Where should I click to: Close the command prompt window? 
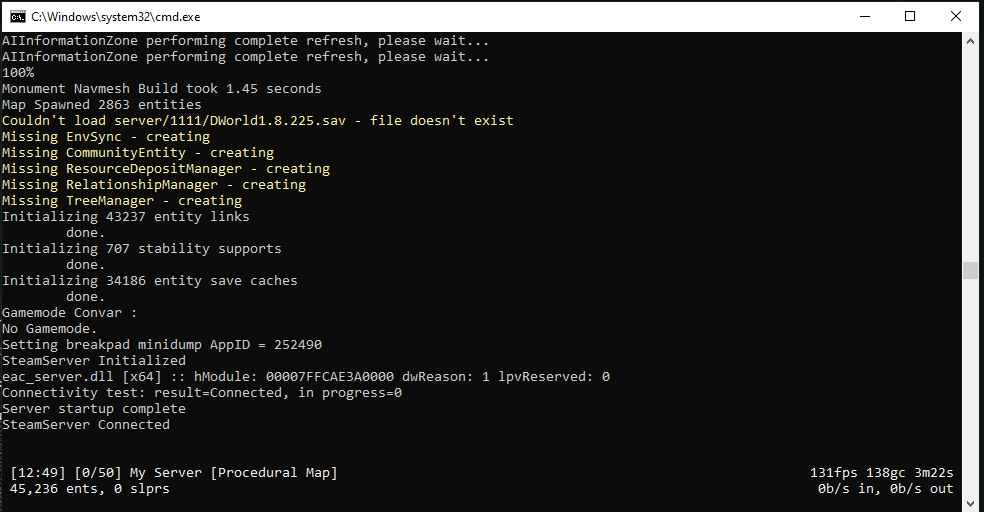(x=956, y=16)
